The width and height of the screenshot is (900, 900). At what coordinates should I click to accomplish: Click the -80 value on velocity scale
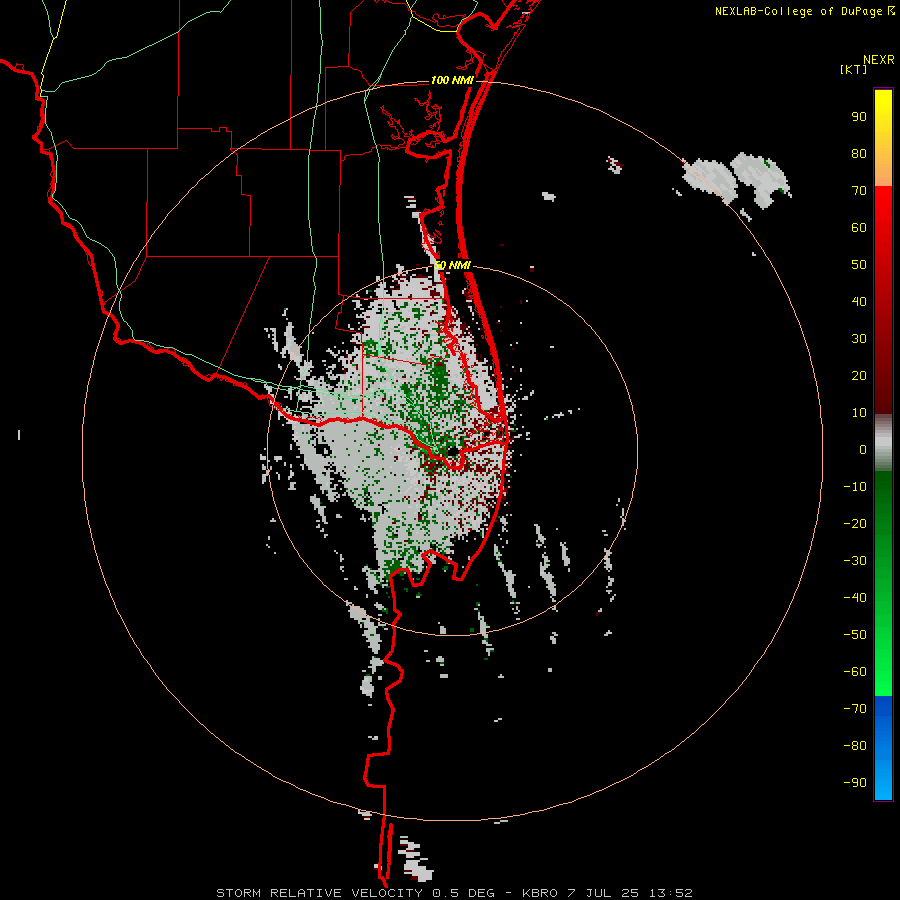[x=855, y=746]
